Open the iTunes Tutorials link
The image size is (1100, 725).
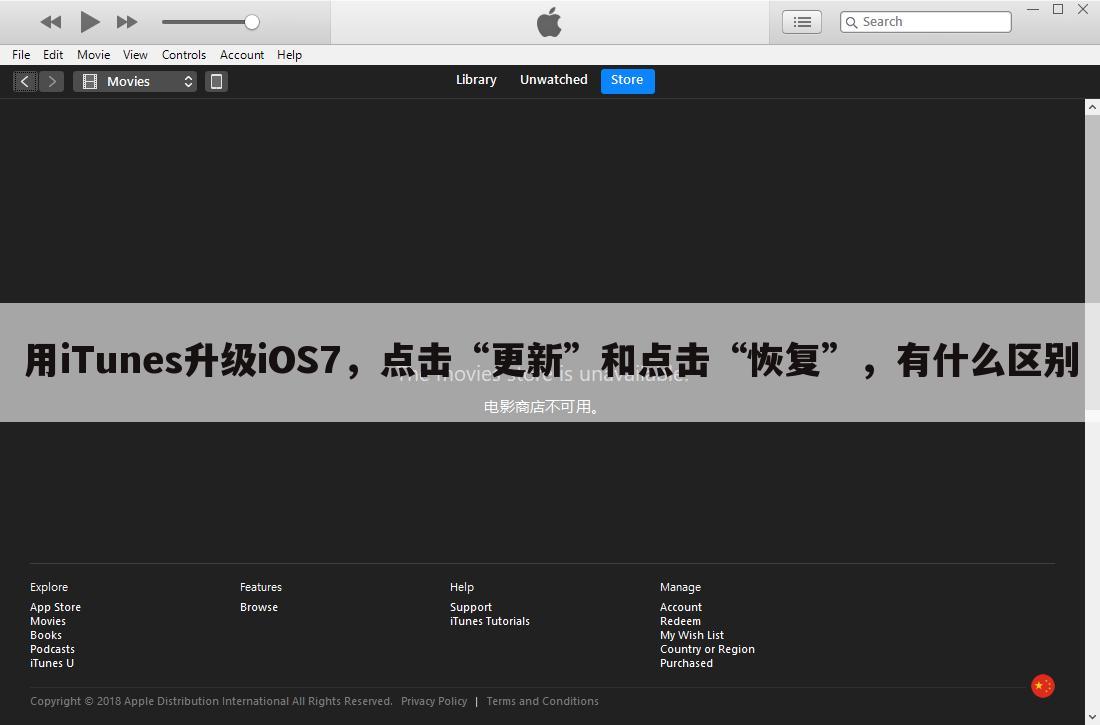pos(490,621)
